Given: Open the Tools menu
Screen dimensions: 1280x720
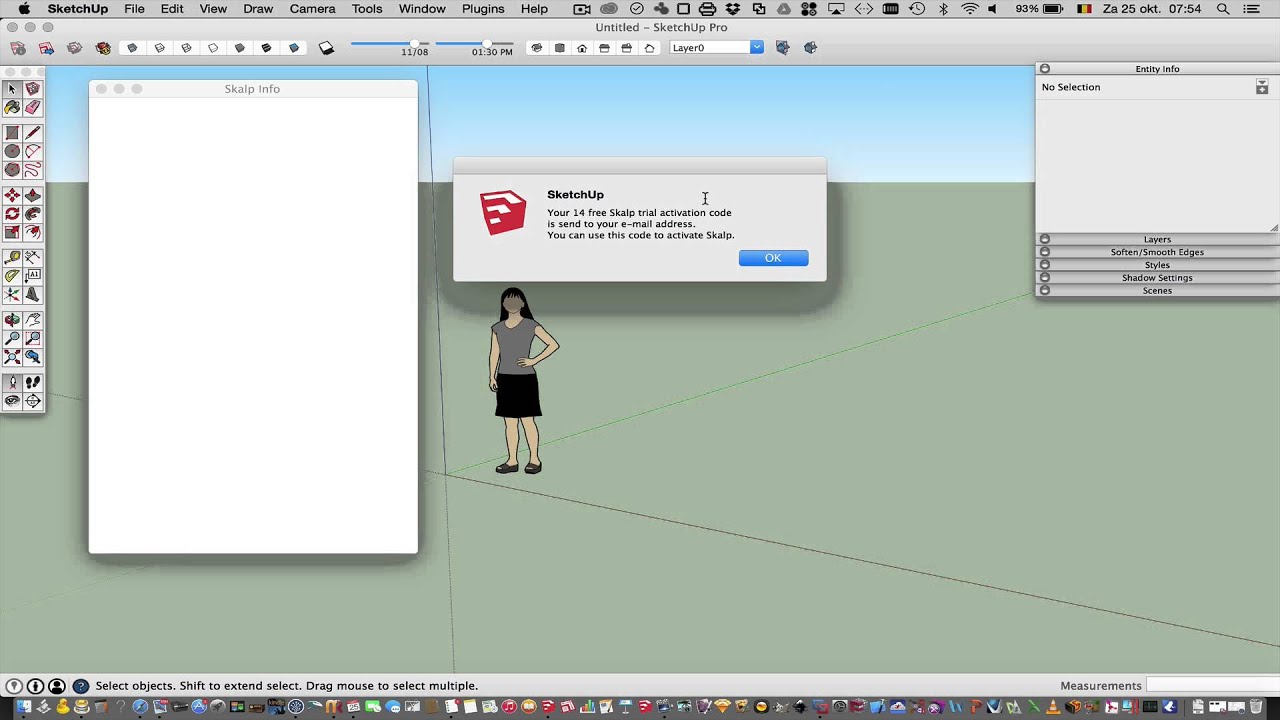Looking at the screenshot, I should click(x=367, y=9).
